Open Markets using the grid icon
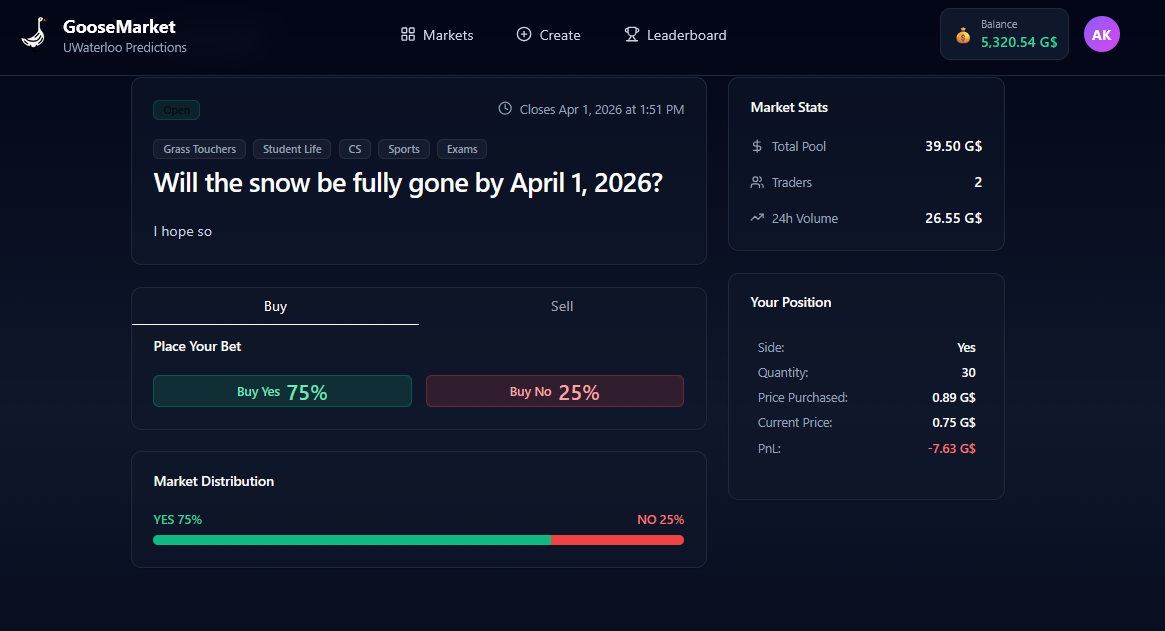Screen dimensions: 1165x631 pyautogui.click(x=407, y=34)
